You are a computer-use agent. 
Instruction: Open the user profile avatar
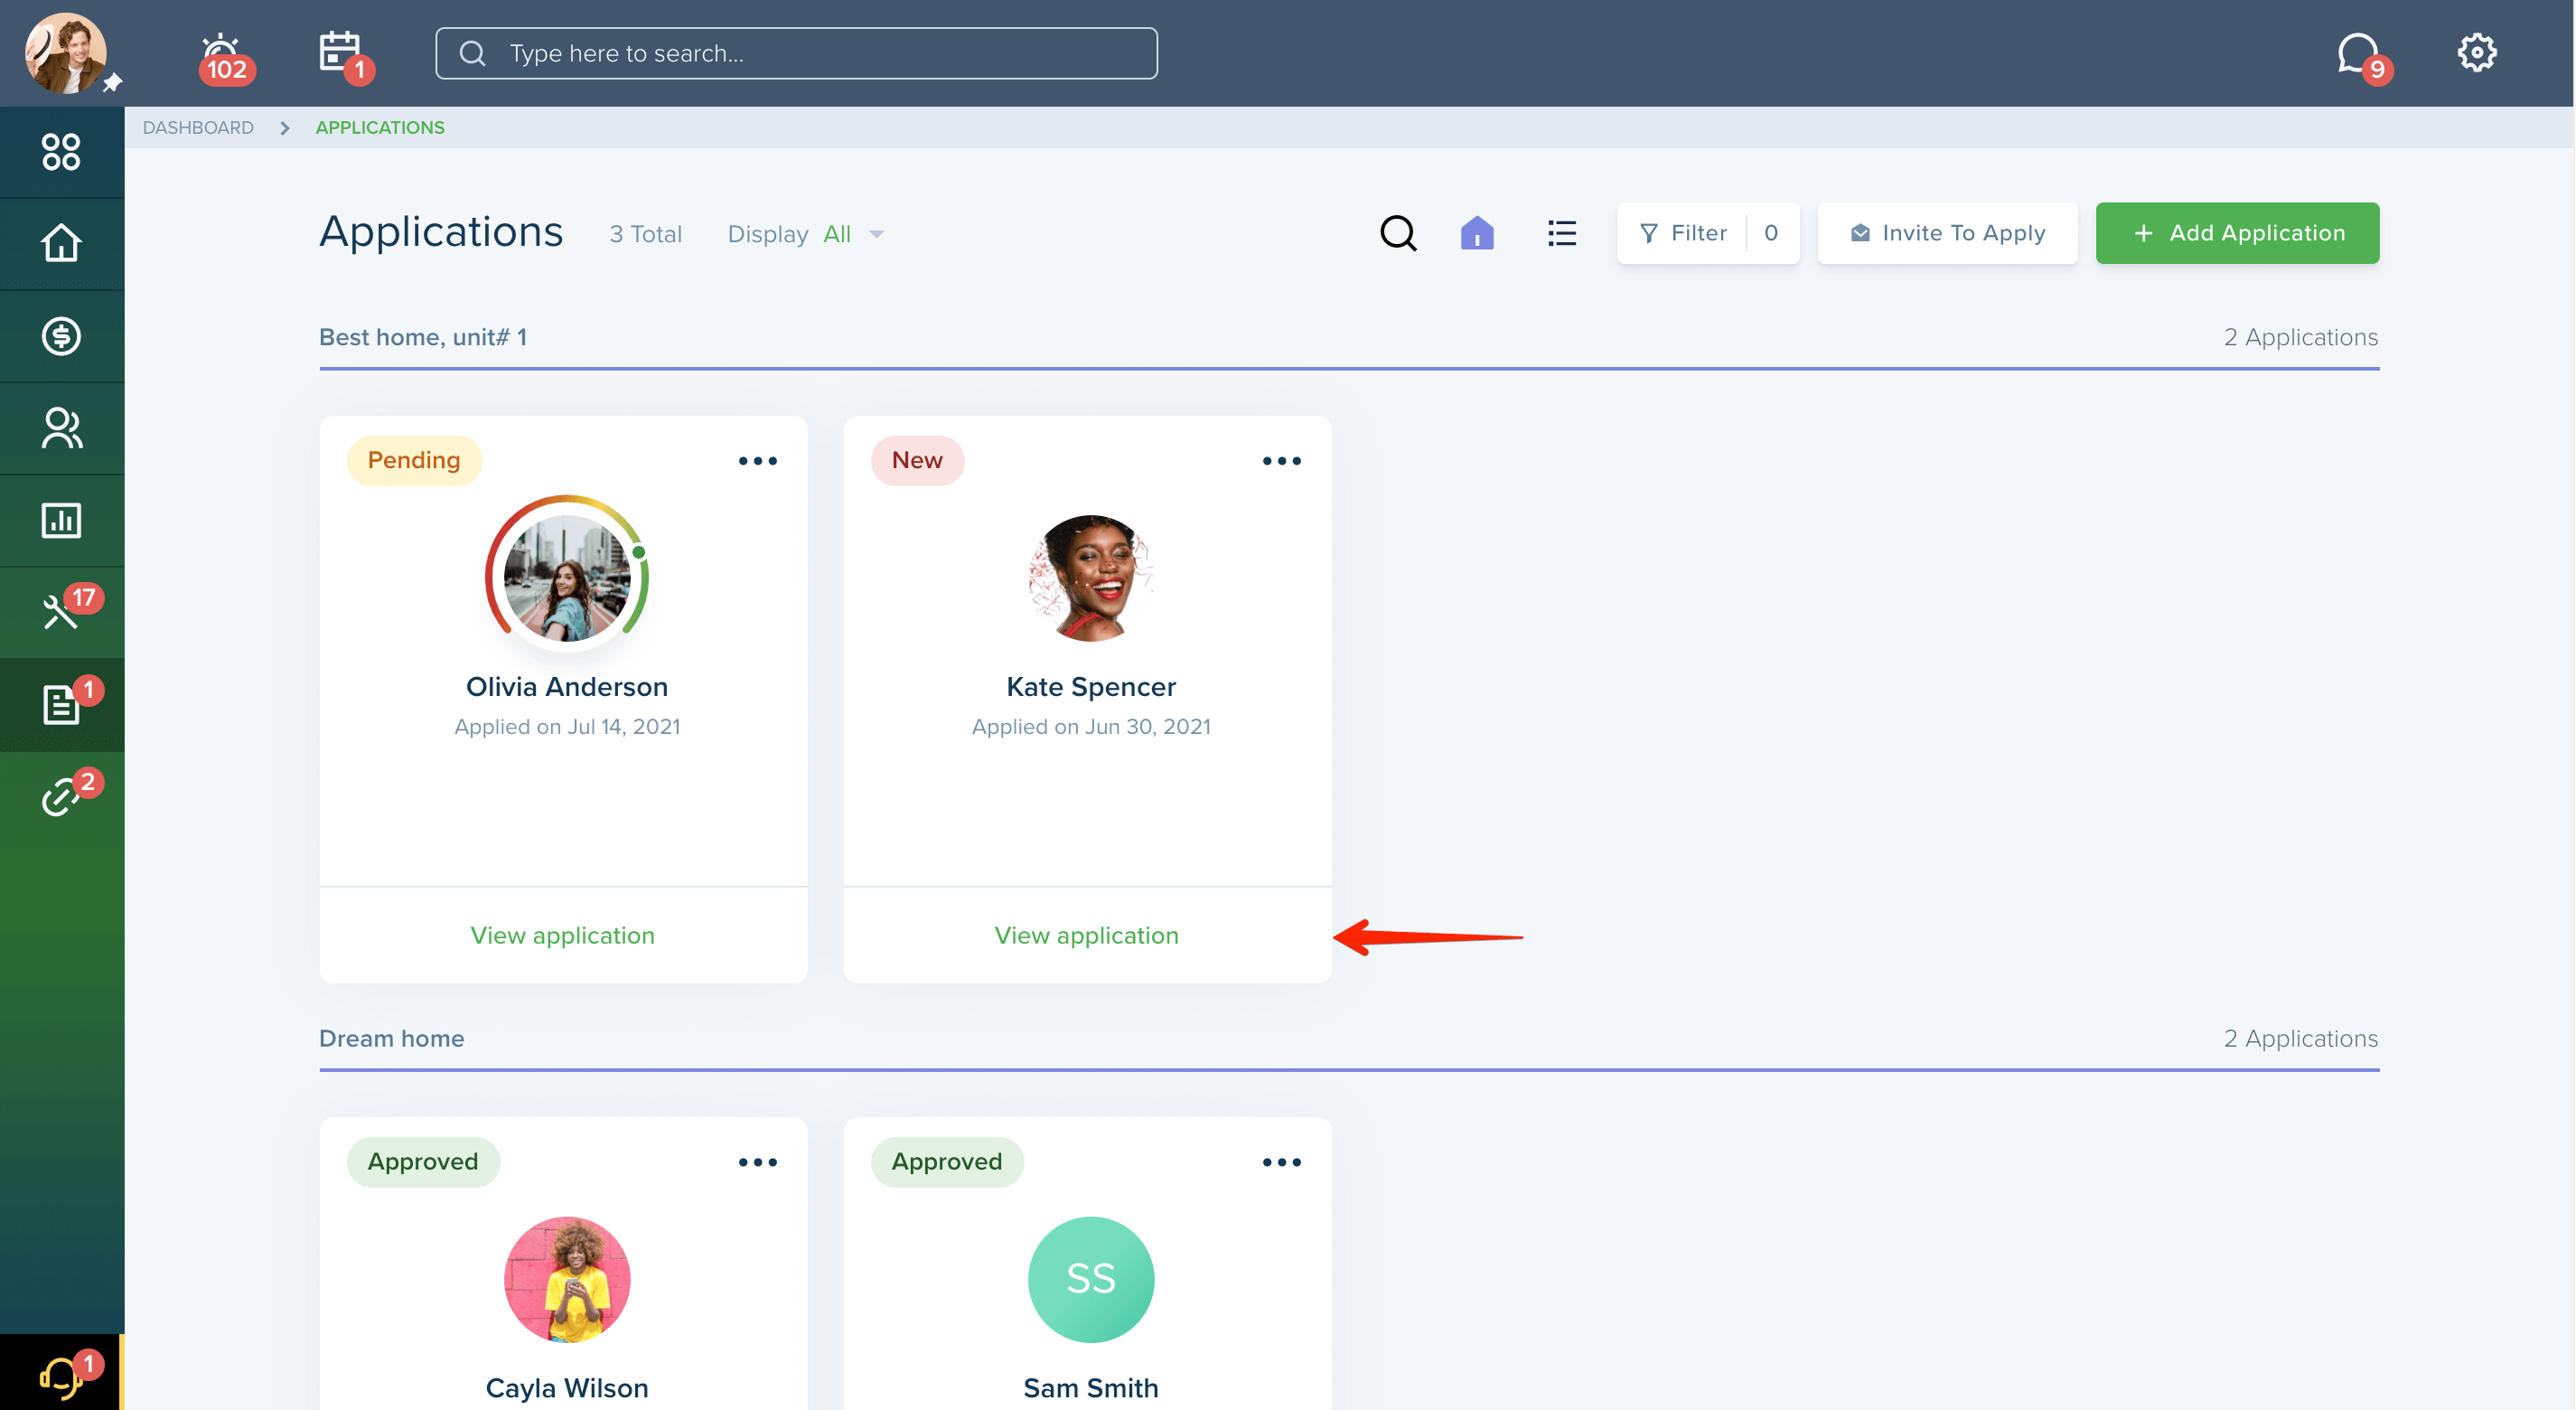tap(65, 54)
